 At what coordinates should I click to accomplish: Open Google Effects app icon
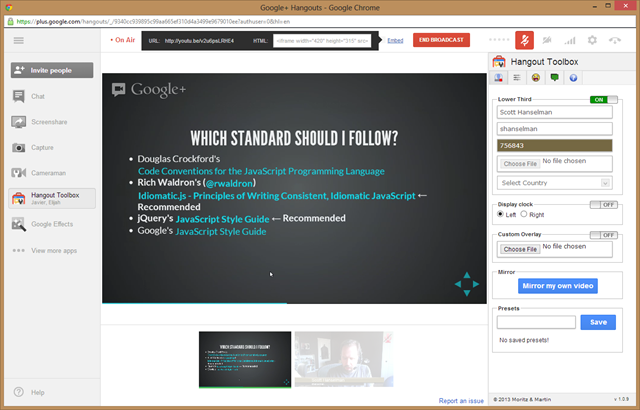tap(18, 224)
